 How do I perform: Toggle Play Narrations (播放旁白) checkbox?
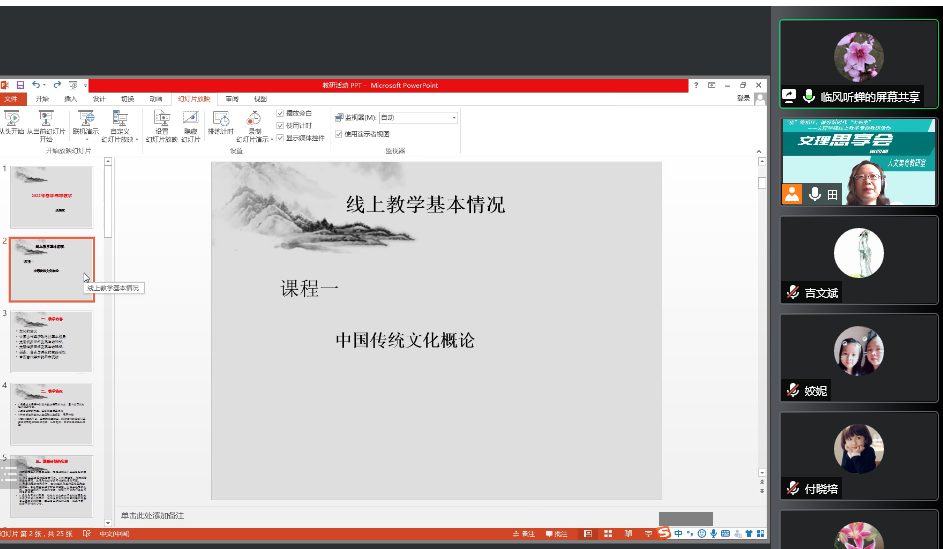tap(281, 114)
